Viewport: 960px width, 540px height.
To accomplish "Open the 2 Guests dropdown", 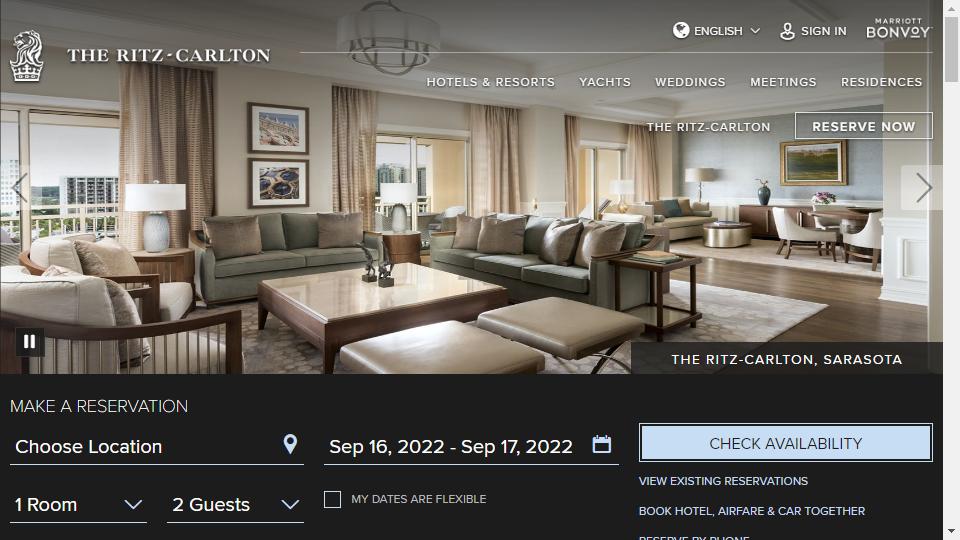I will coord(235,505).
